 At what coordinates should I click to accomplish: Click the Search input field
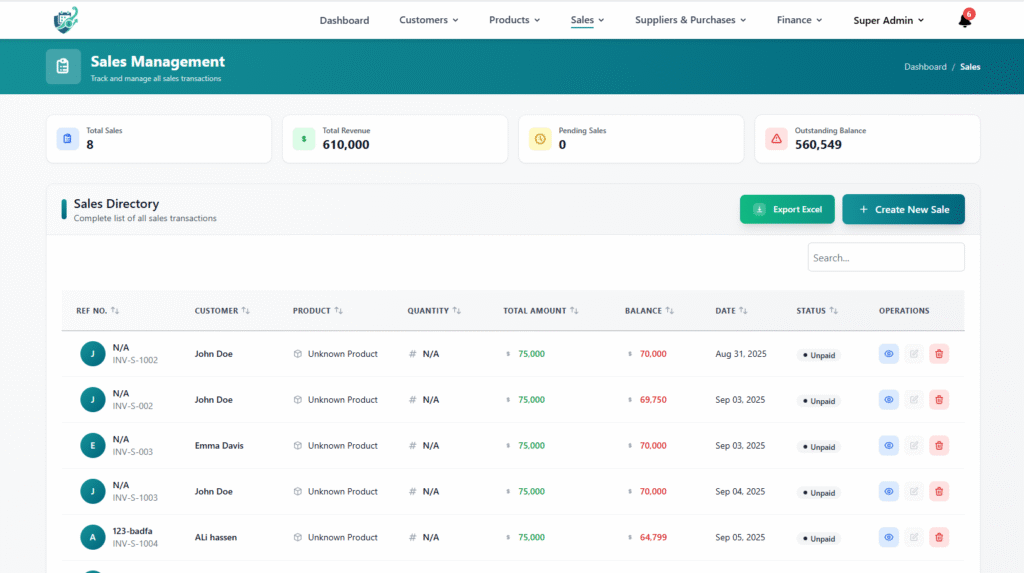[885, 257]
